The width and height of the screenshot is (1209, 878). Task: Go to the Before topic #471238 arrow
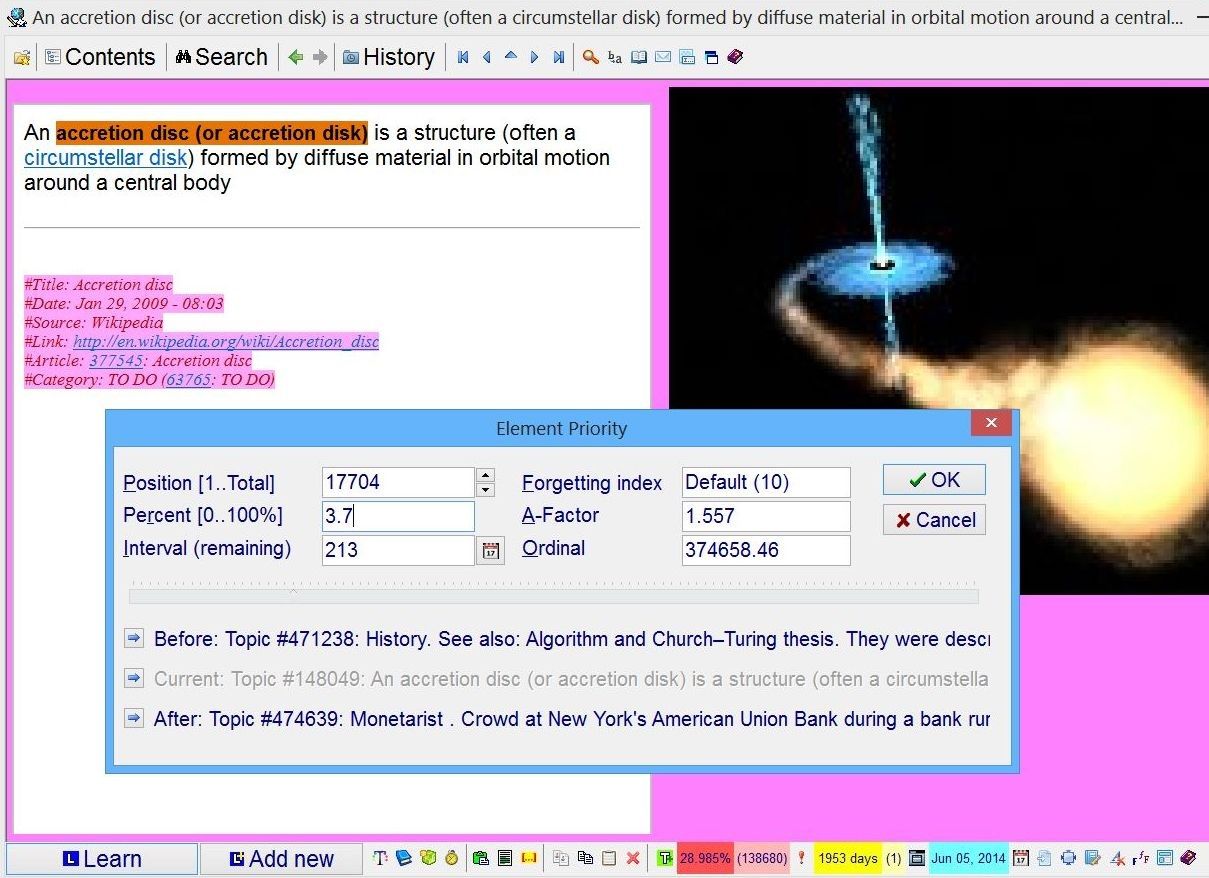(134, 639)
